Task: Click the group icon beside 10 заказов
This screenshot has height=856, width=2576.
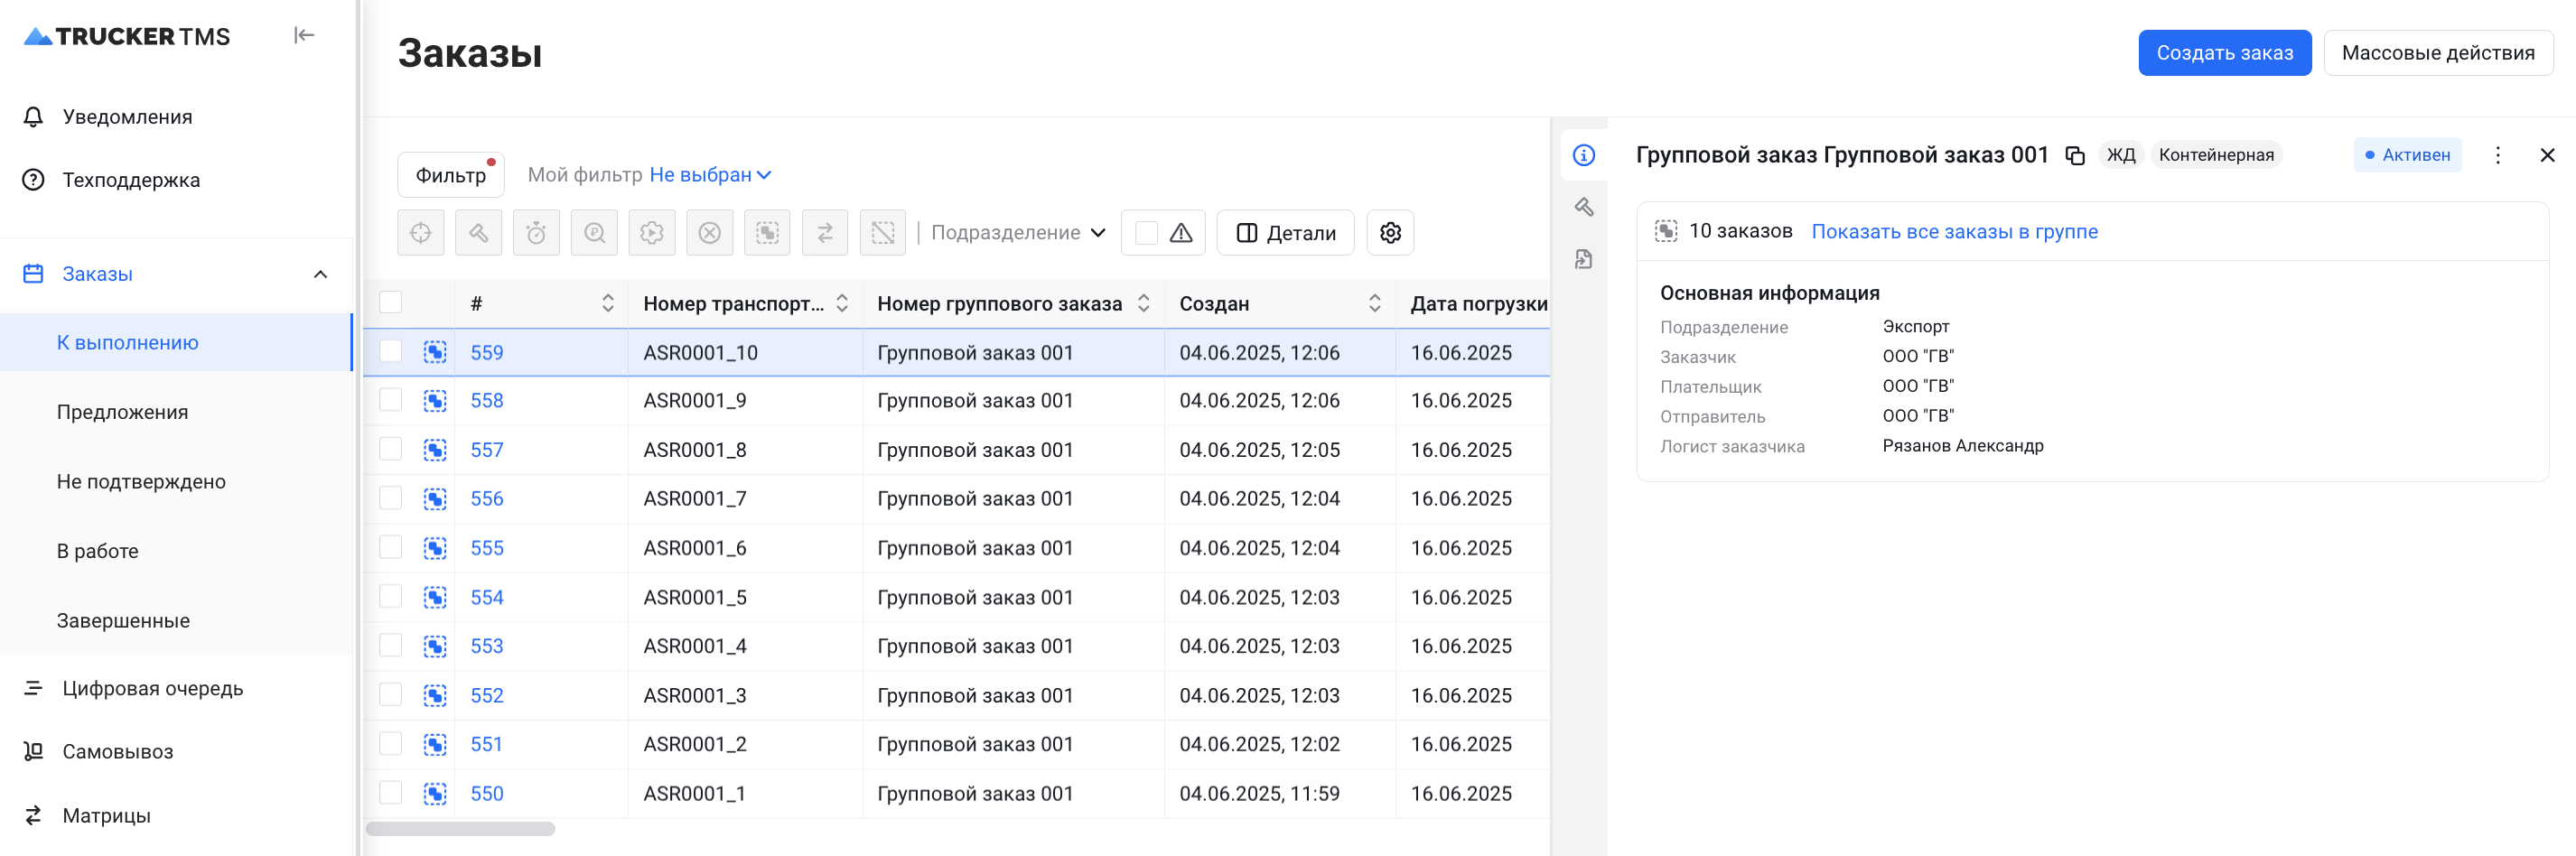Action: tap(1666, 231)
